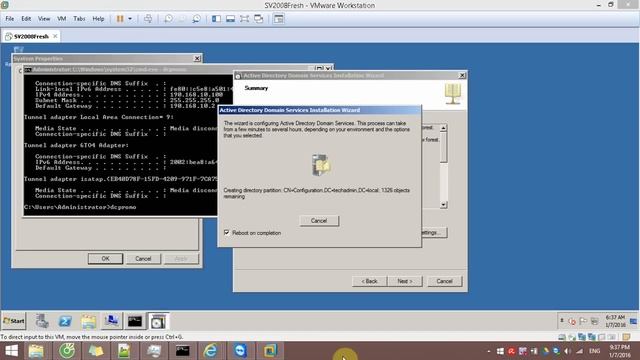Open the snapshot manager icon
Image resolution: width=640 pixels, height=360 pixels.
[196, 19]
